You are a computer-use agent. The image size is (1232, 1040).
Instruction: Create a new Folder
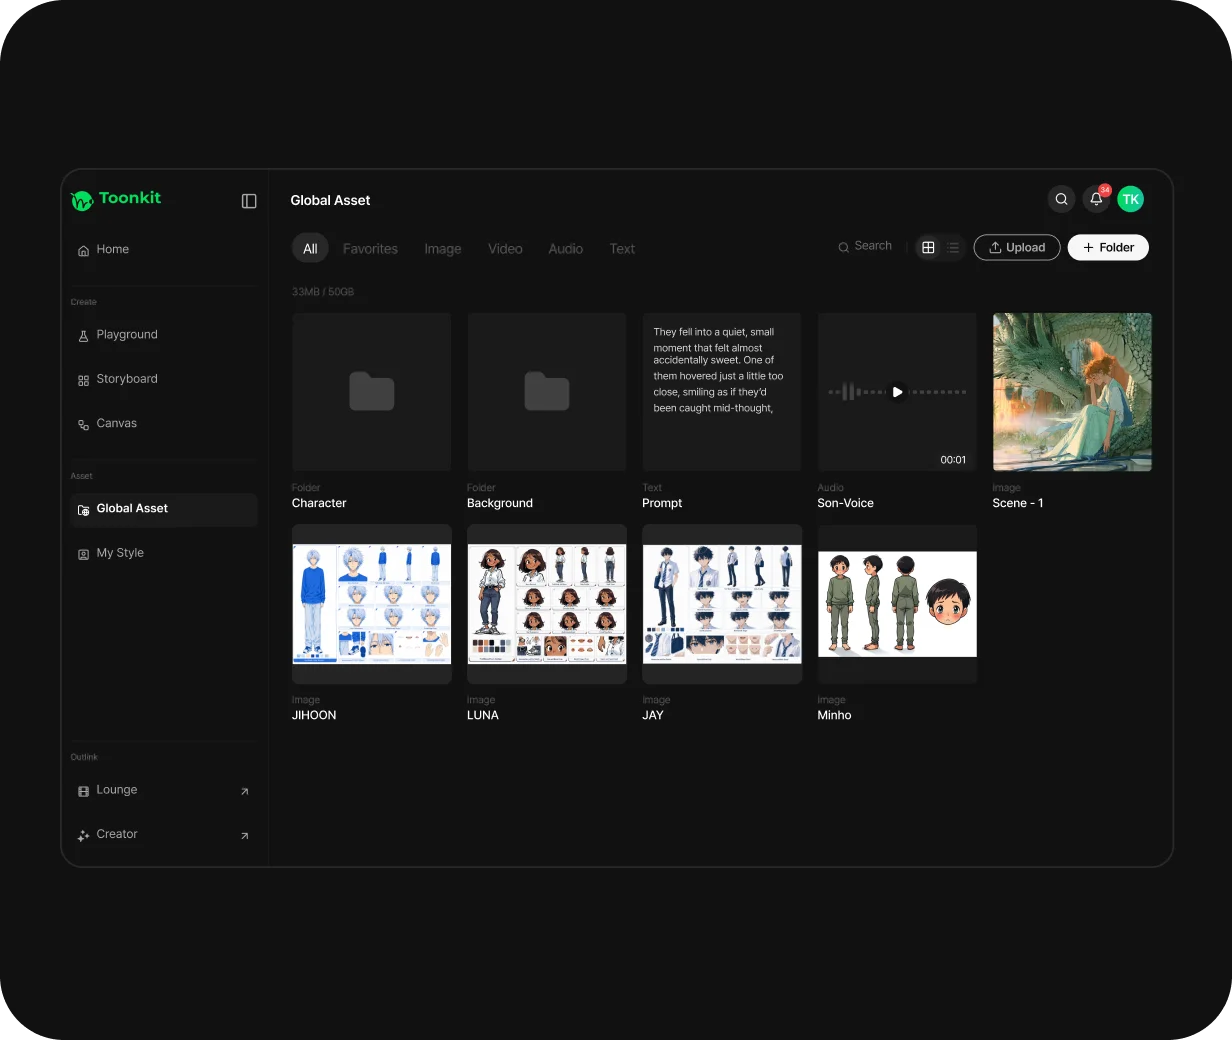click(x=1108, y=247)
